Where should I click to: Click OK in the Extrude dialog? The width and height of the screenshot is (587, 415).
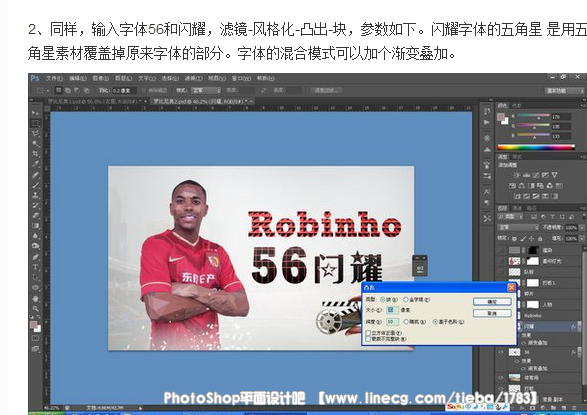(492, 302)
